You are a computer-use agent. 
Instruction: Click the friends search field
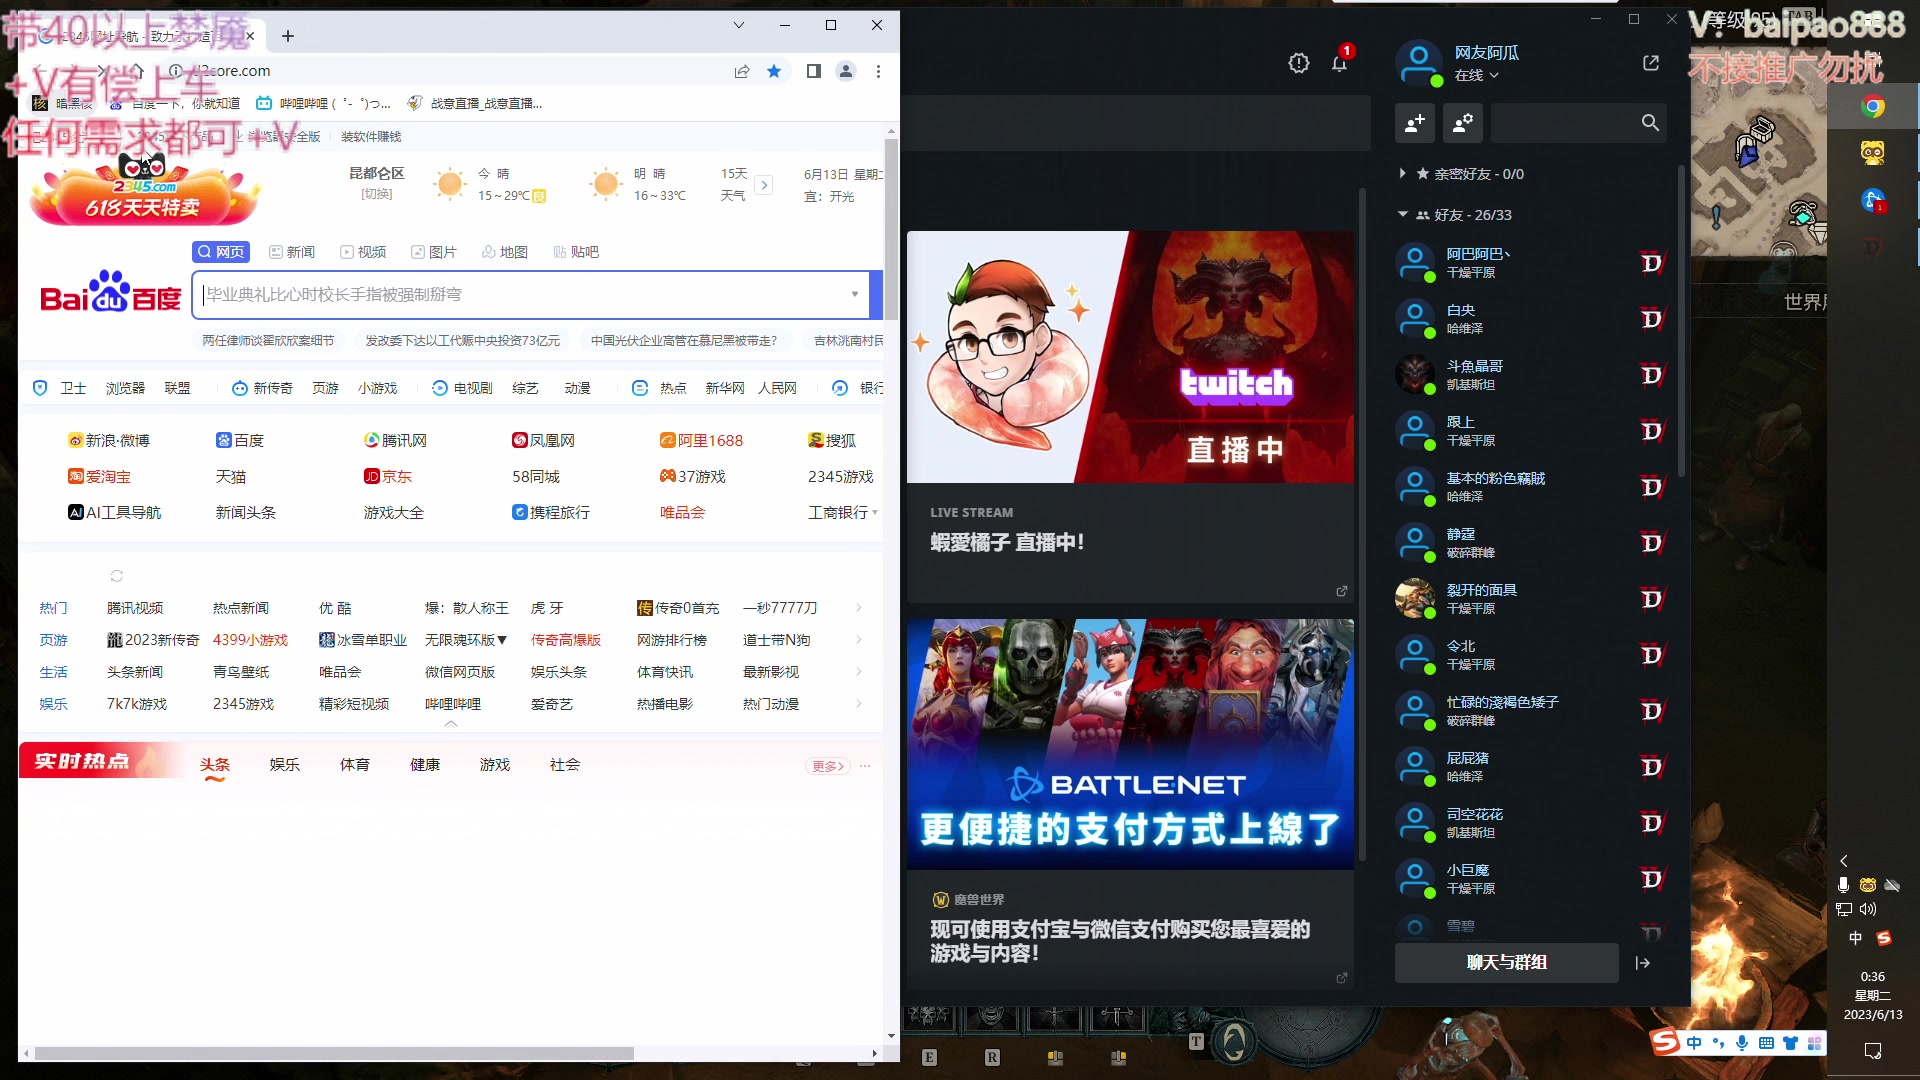pos(1578,123)
